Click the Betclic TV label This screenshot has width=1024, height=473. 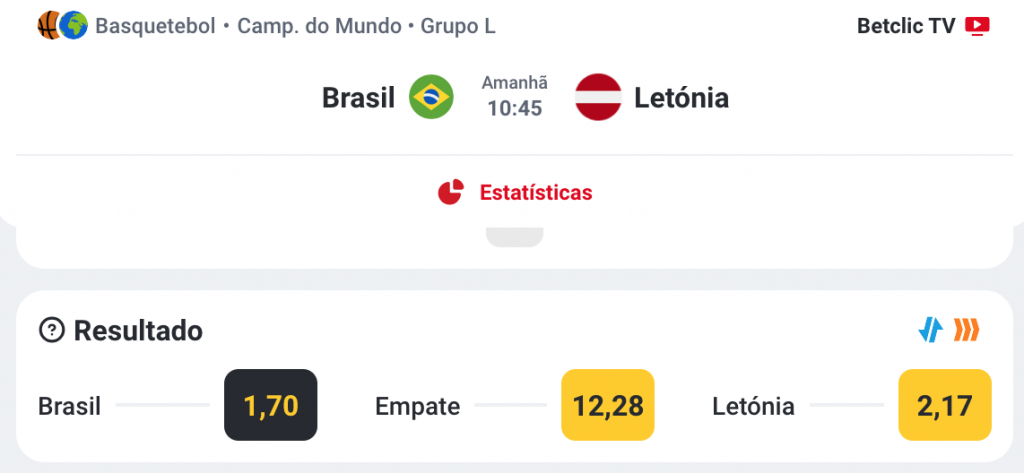906,26
